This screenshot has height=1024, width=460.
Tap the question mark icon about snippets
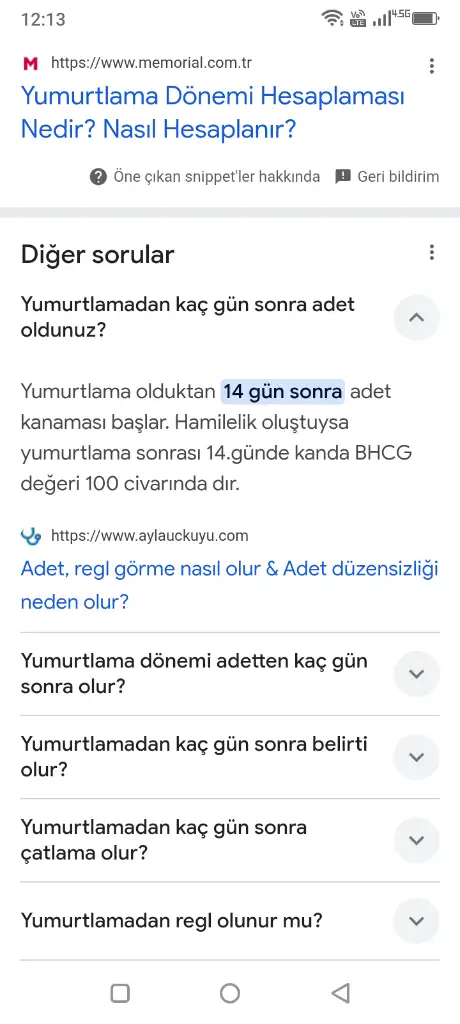coord(98,176)
